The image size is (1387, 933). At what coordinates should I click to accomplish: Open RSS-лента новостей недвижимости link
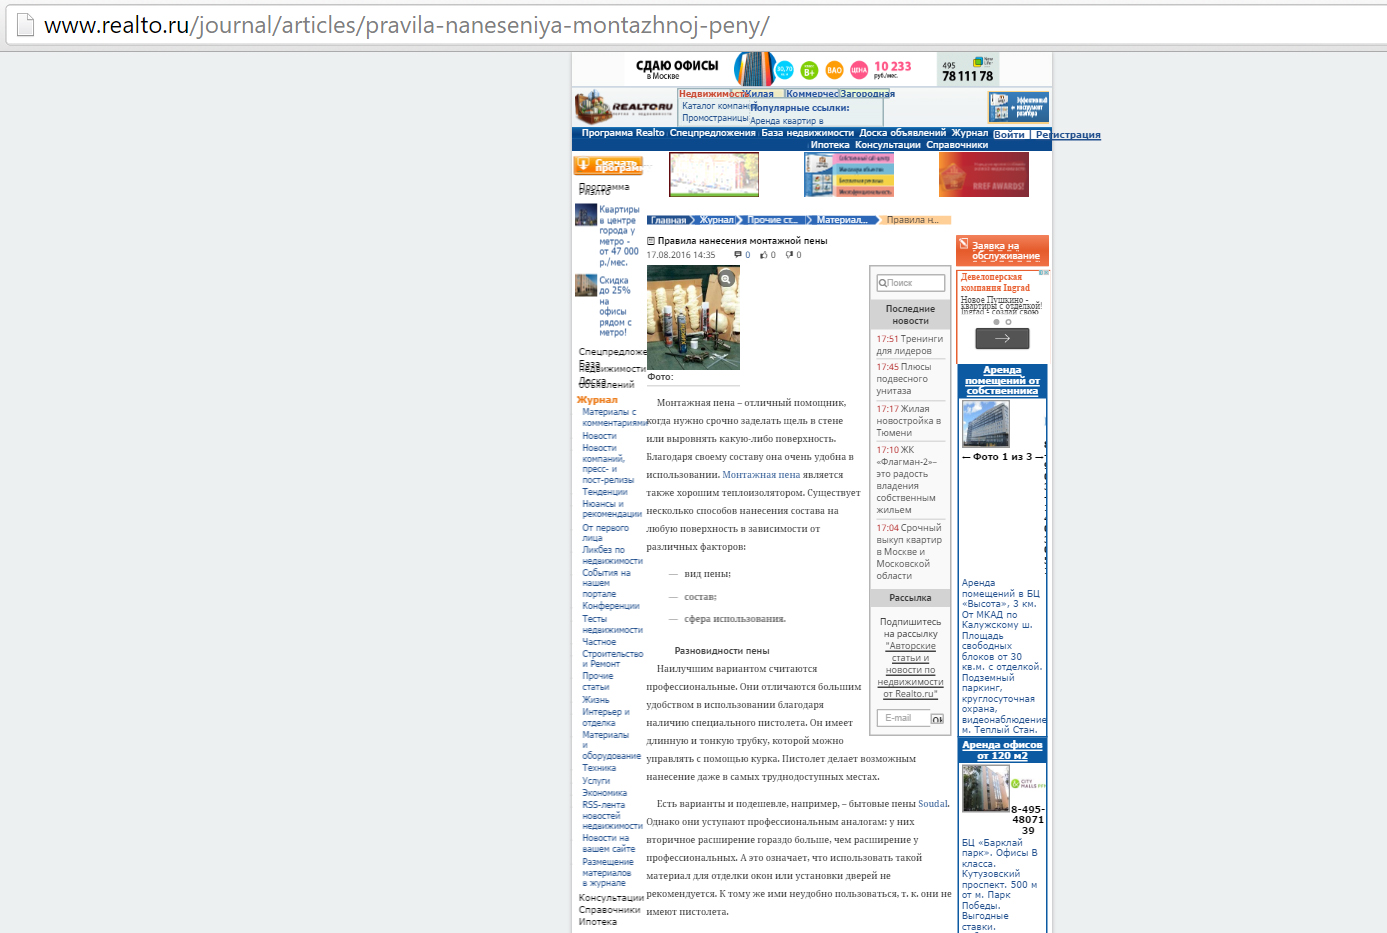click(612, 816)
